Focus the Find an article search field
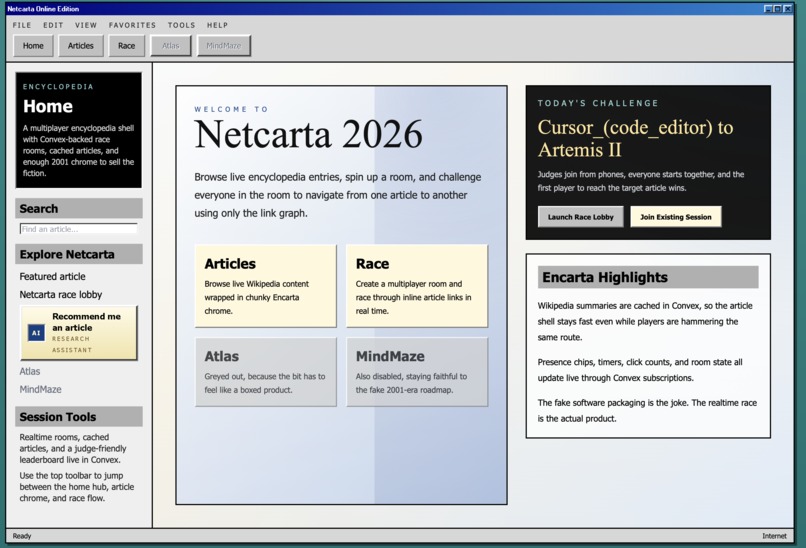The width and height of the screenshot is (806, 548). 79,229
